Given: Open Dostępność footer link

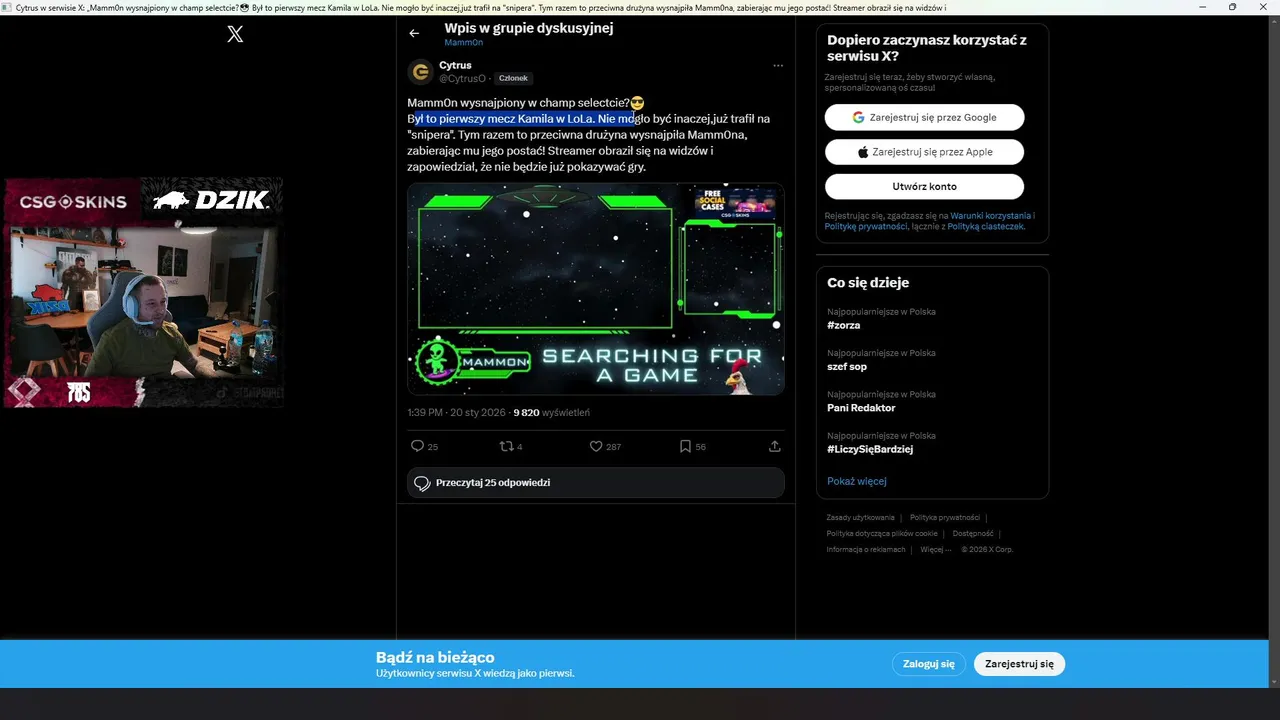Looking at the screenshot, I should point(973,533).
